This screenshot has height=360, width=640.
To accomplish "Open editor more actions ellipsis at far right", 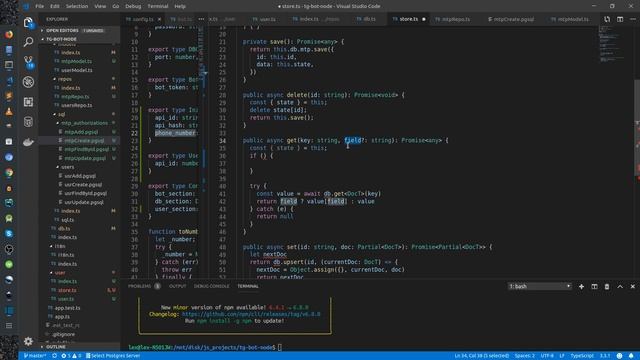I will pos(633,19).
